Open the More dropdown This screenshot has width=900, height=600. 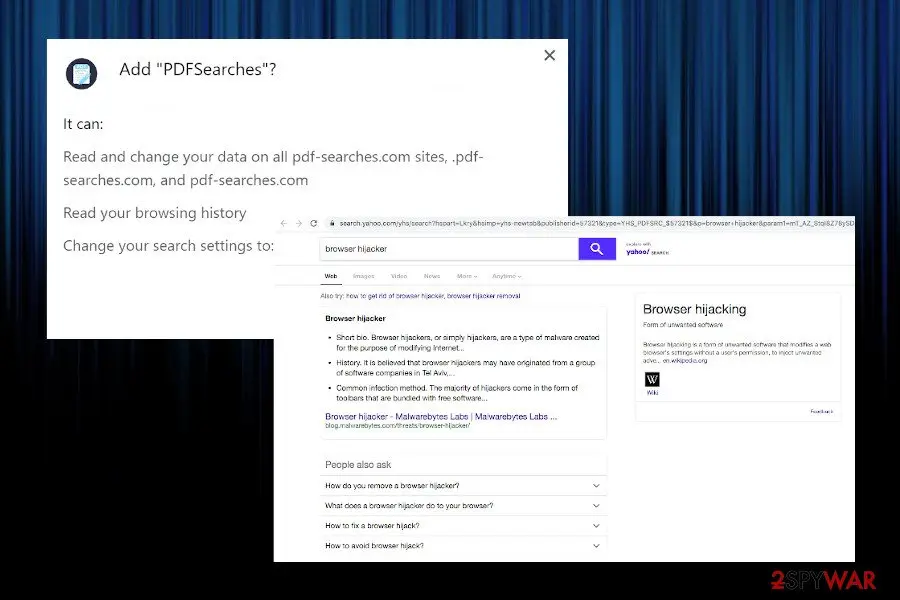point(467,276)
